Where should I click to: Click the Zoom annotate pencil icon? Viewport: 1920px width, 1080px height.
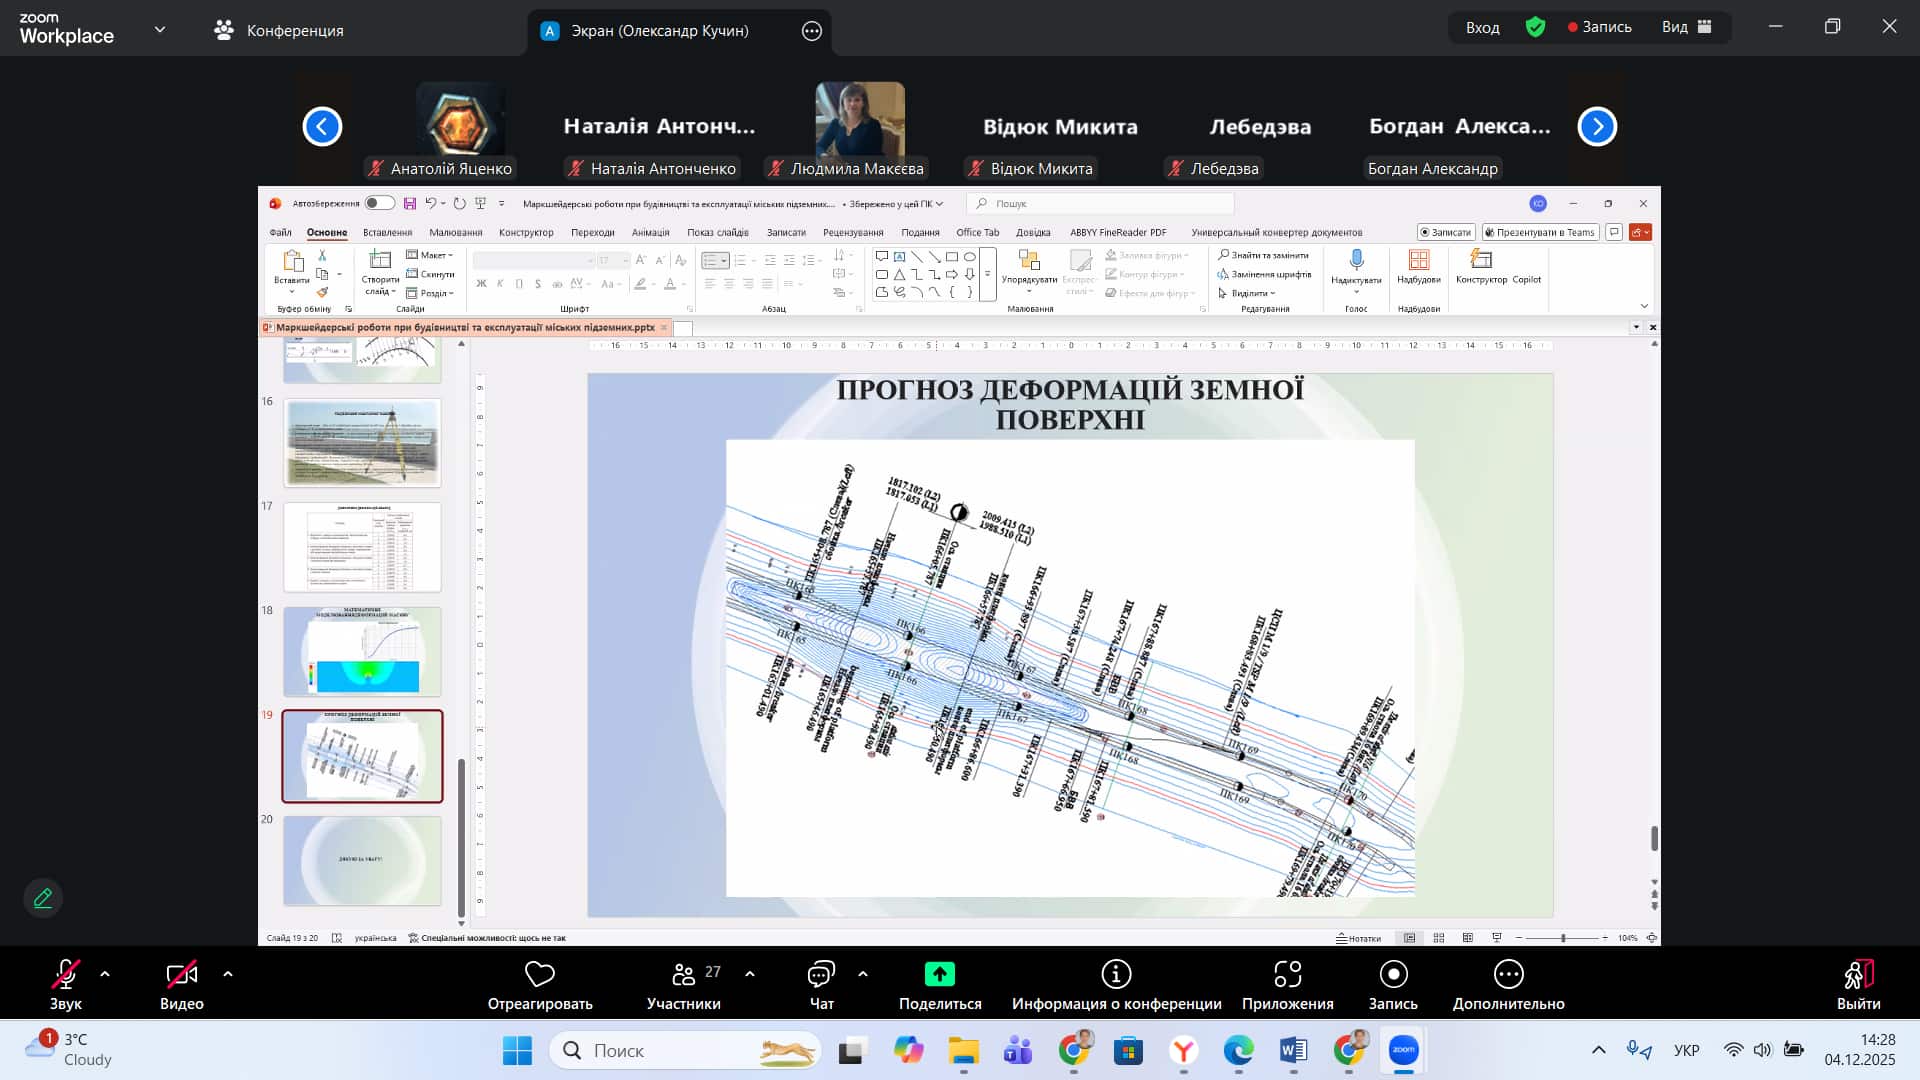[43, 898]
